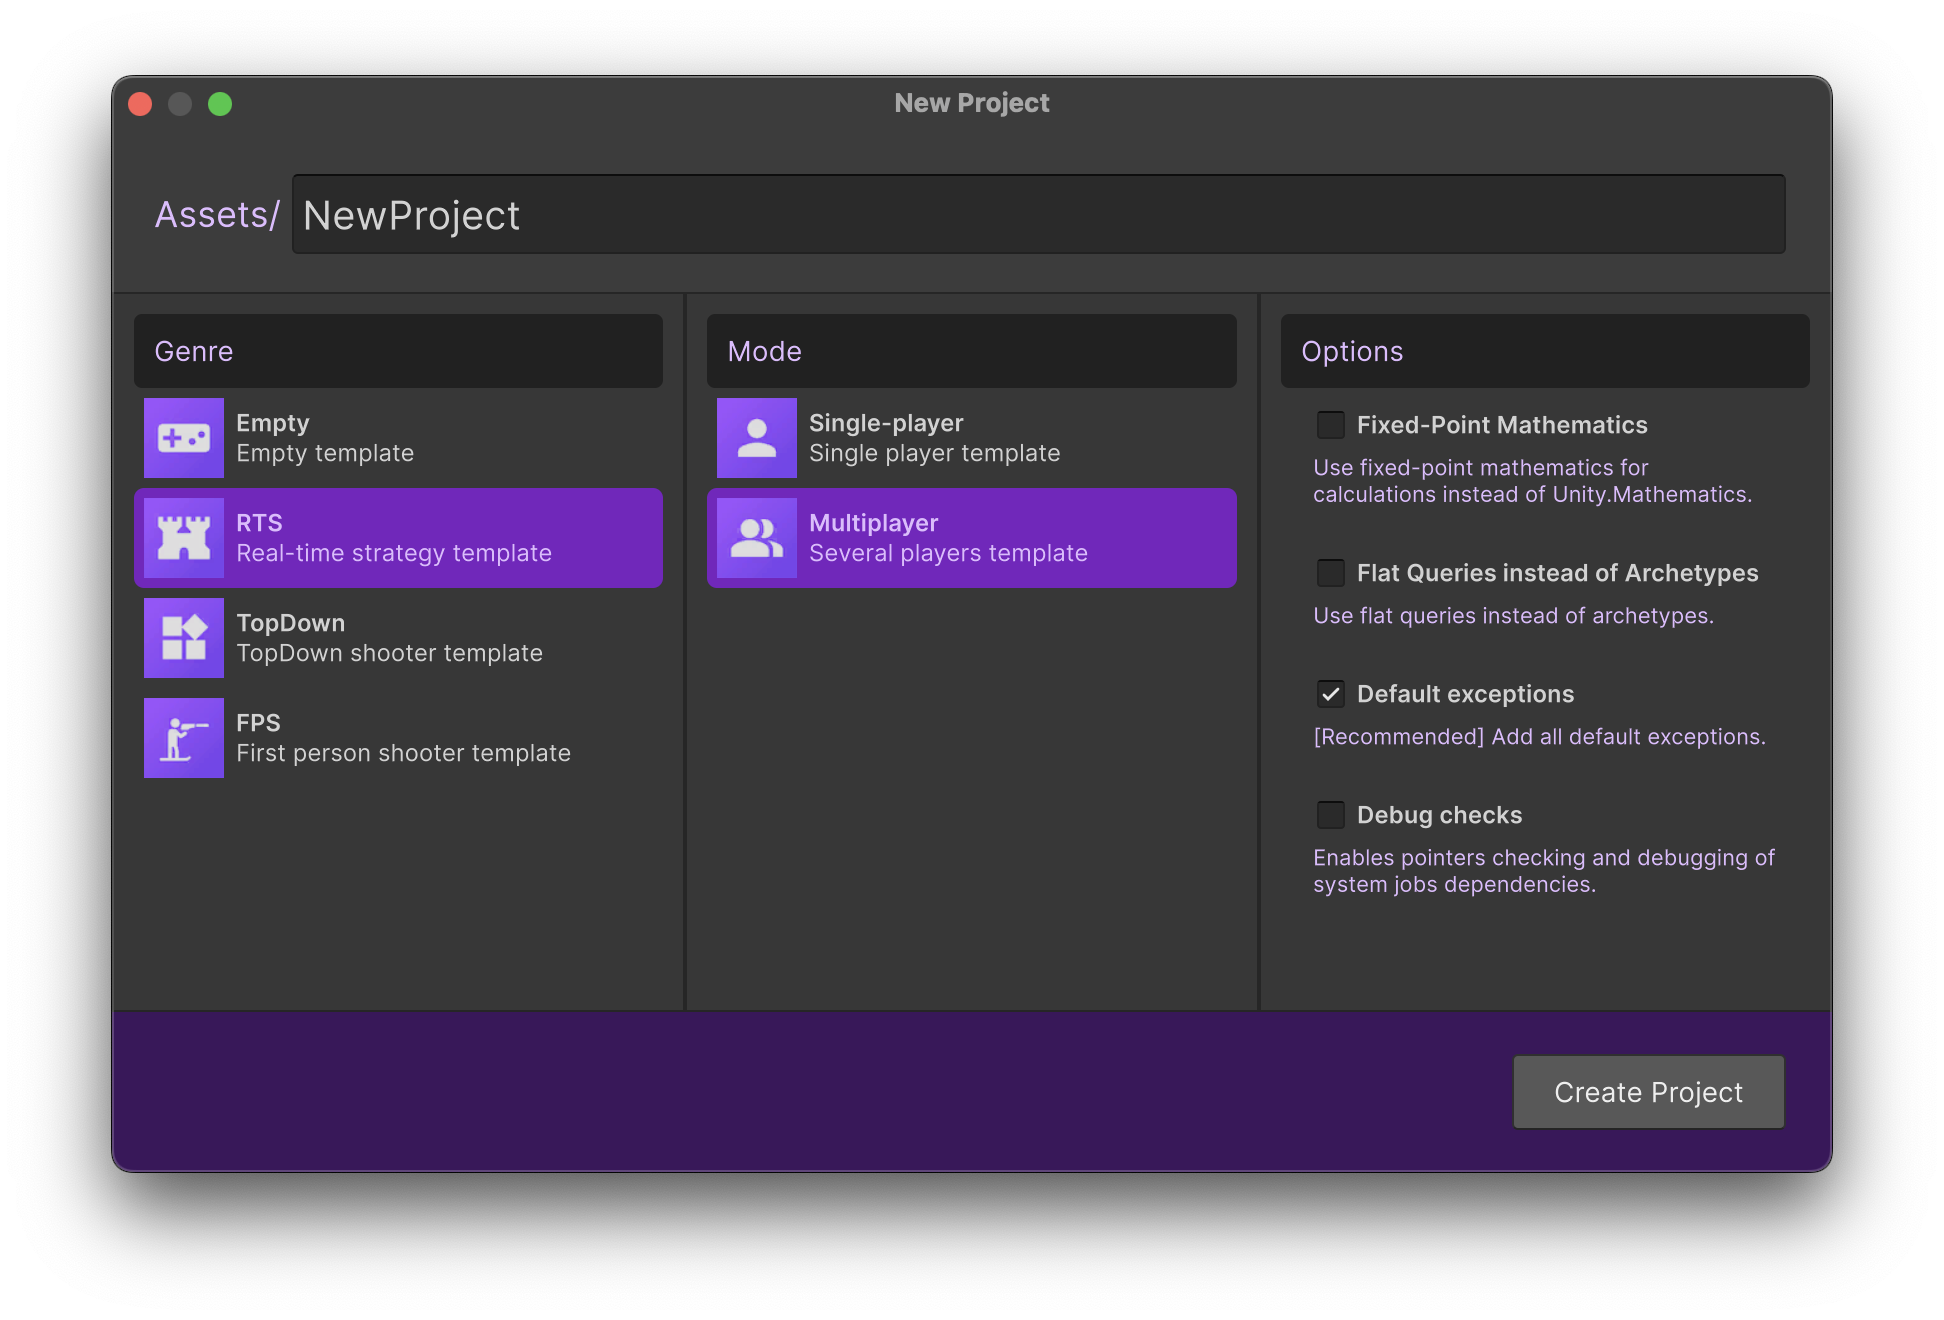Click the Options section header
This screenshot has height=1320, width=1944.
tap(1544, 351)
